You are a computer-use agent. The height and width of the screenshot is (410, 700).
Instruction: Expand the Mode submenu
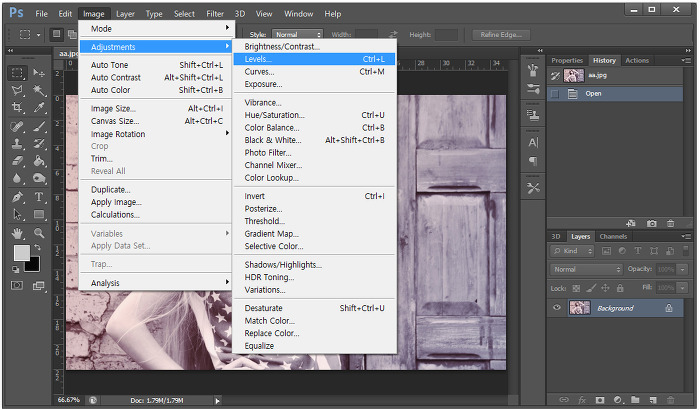[155, 29]
